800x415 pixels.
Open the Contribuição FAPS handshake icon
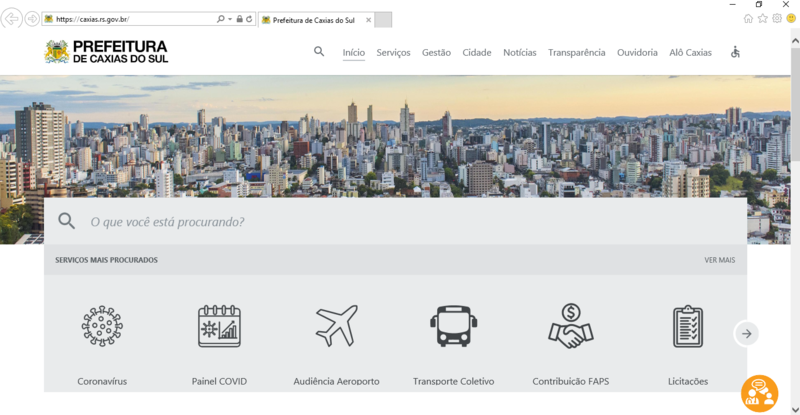571,326
